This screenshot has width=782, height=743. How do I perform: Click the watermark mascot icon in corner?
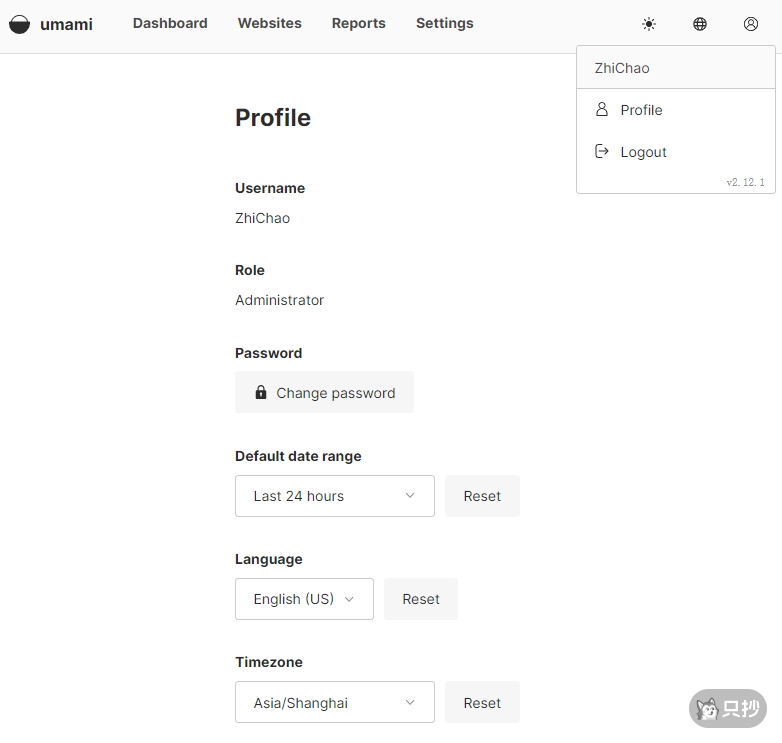tap(708, 709)
